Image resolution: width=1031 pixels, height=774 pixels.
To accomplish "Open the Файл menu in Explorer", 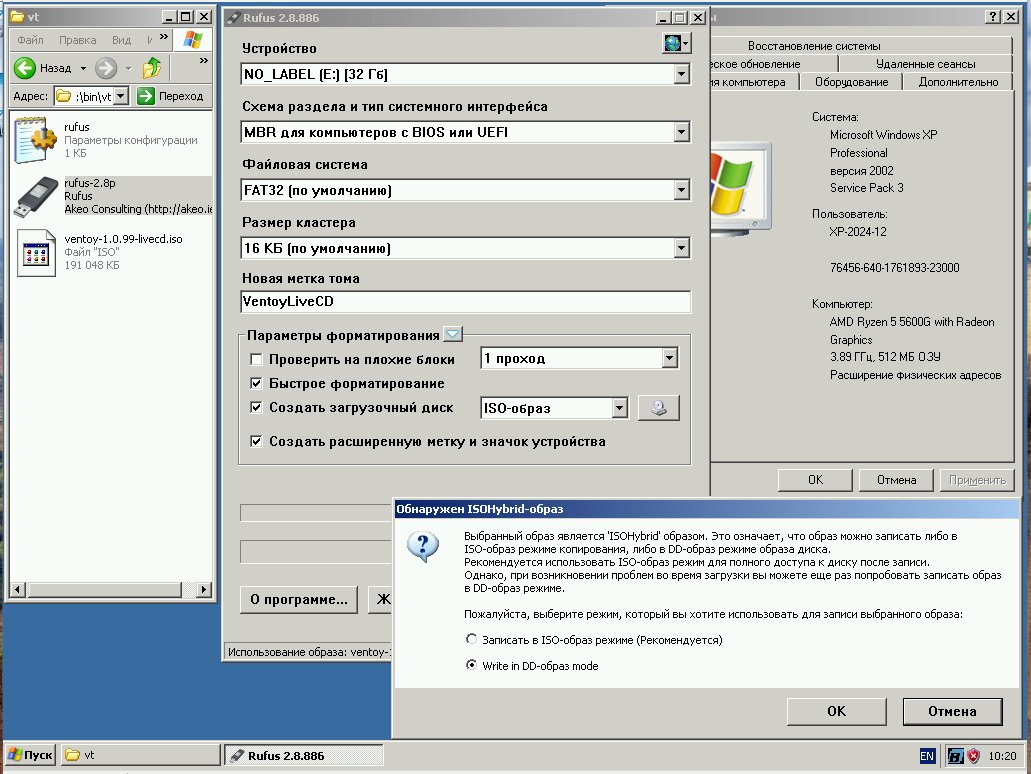I will 30,40.
